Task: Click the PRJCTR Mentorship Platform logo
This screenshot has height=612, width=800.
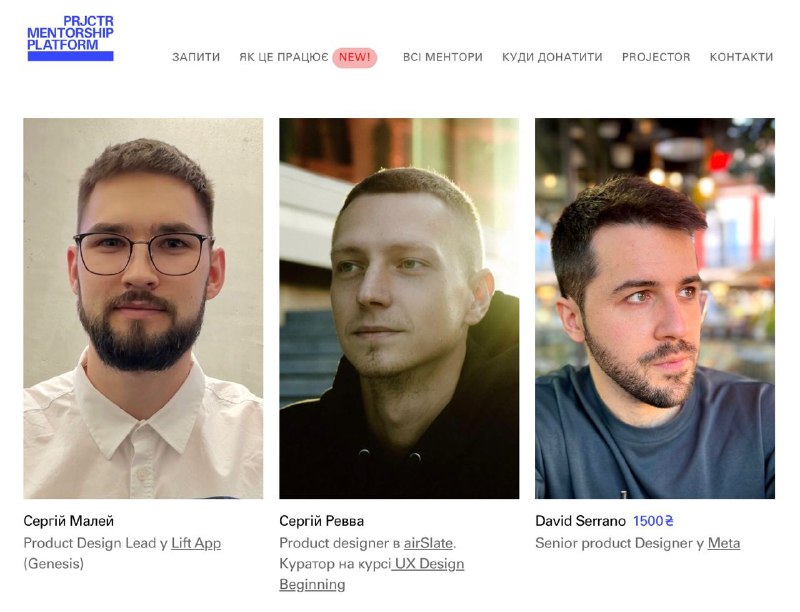Action: click(x=70, y=38)
